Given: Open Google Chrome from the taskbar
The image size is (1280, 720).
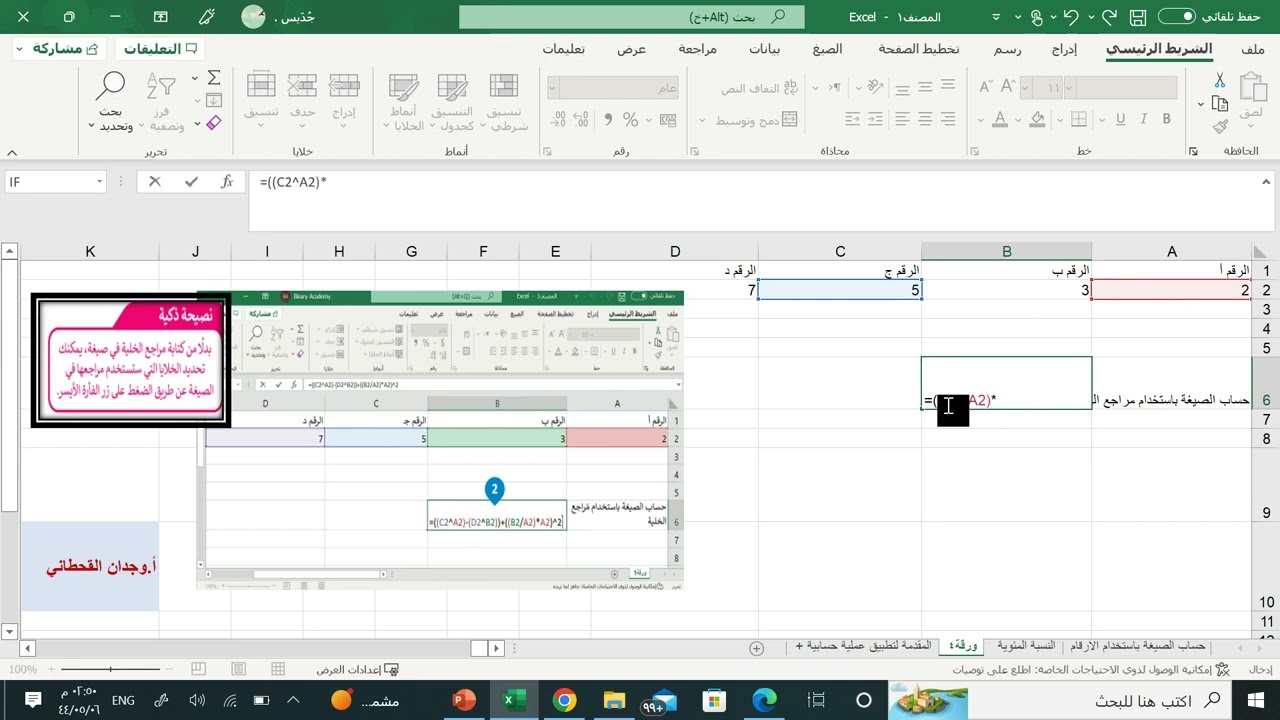Looking at the screenshot, I should (563, 700).
